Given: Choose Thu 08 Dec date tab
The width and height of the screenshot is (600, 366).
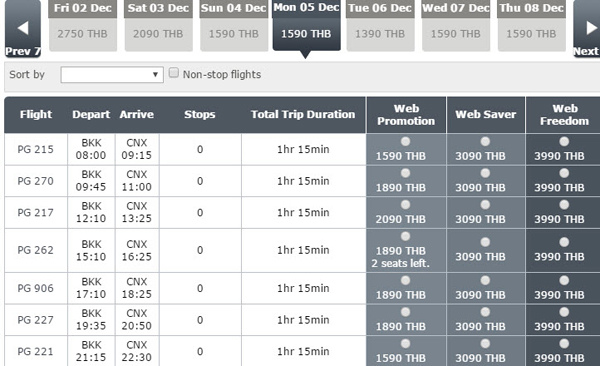Looking at the screenshot, I should [532, 26].
